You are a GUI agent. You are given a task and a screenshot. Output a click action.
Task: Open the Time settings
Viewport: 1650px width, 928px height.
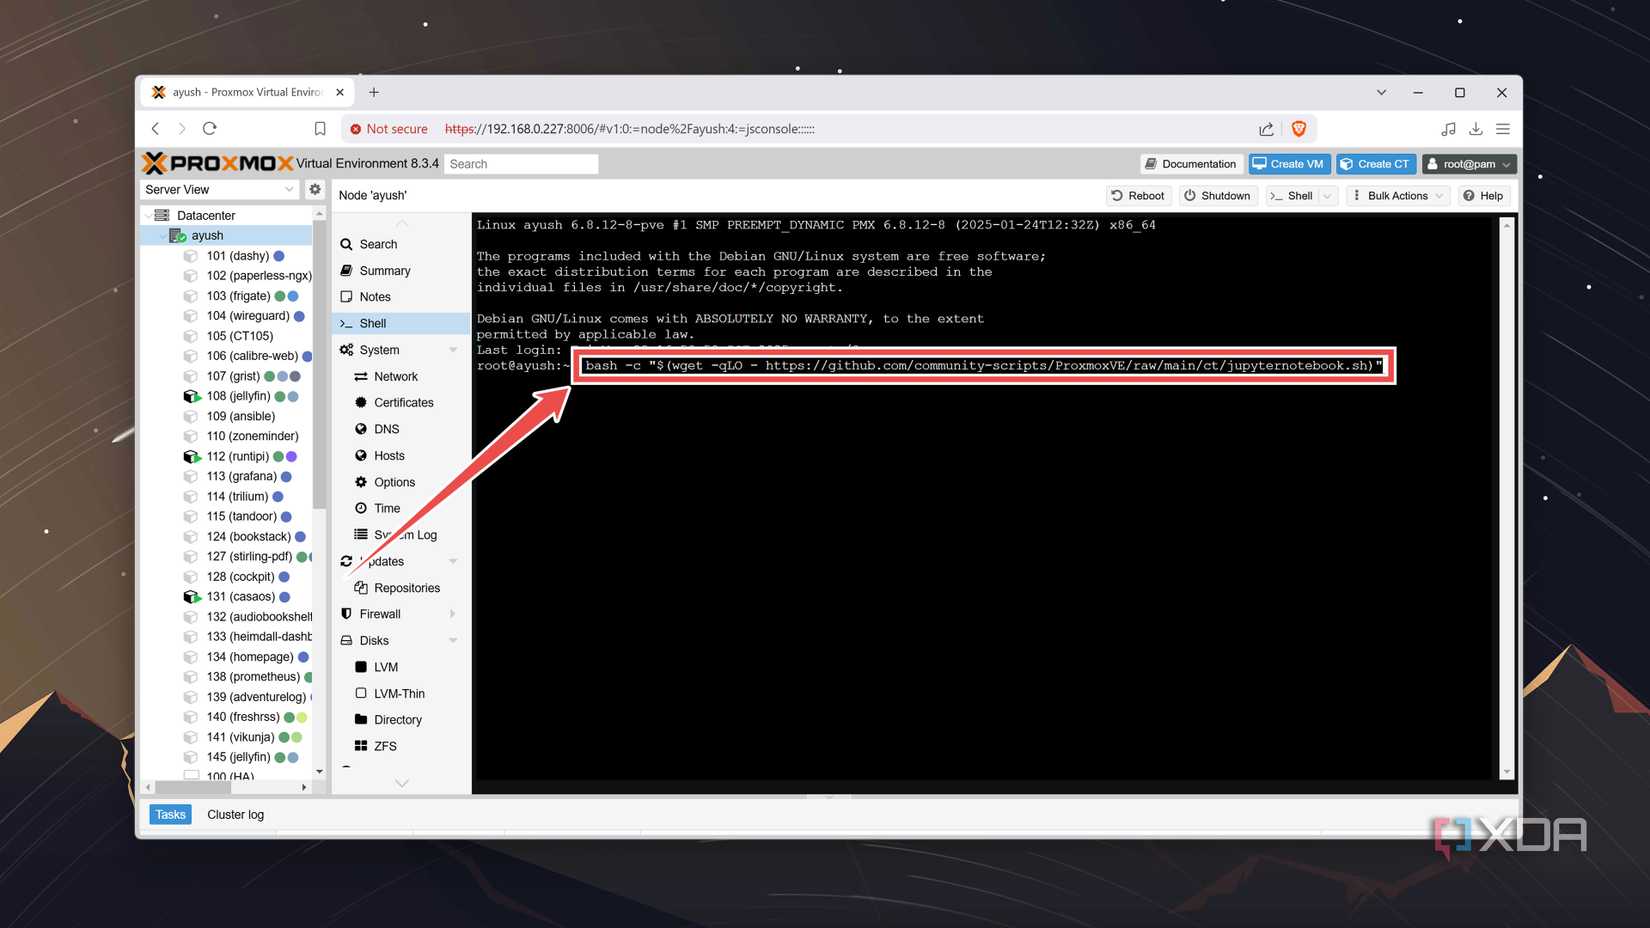pyautogui.click(x=385, y=508)
